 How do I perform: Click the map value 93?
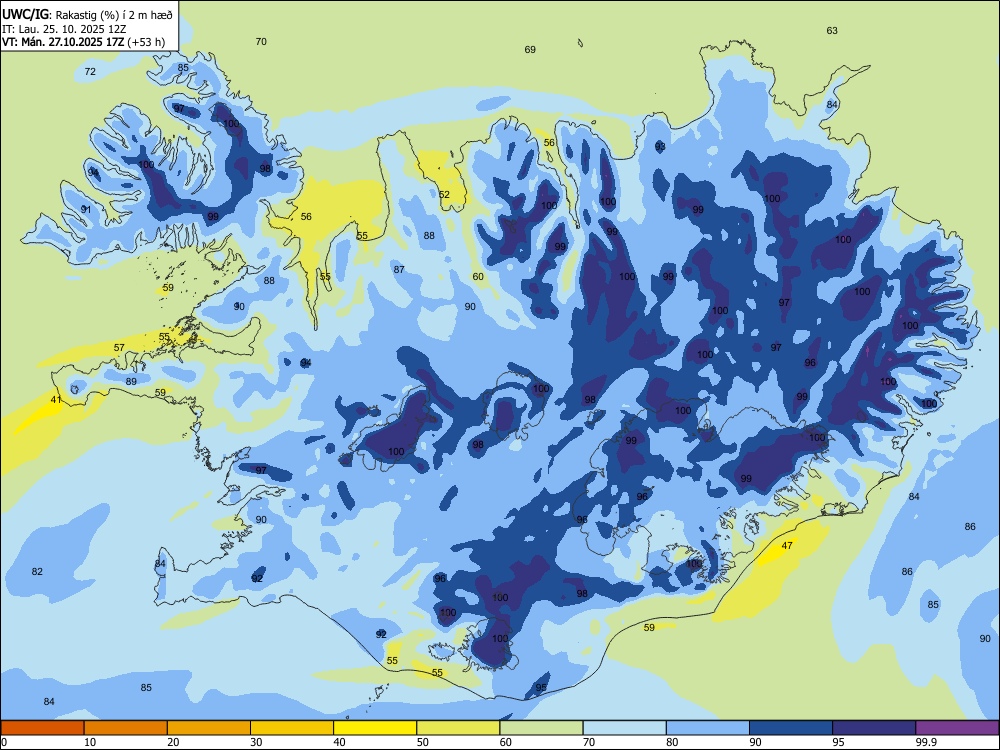pos(660,147)
